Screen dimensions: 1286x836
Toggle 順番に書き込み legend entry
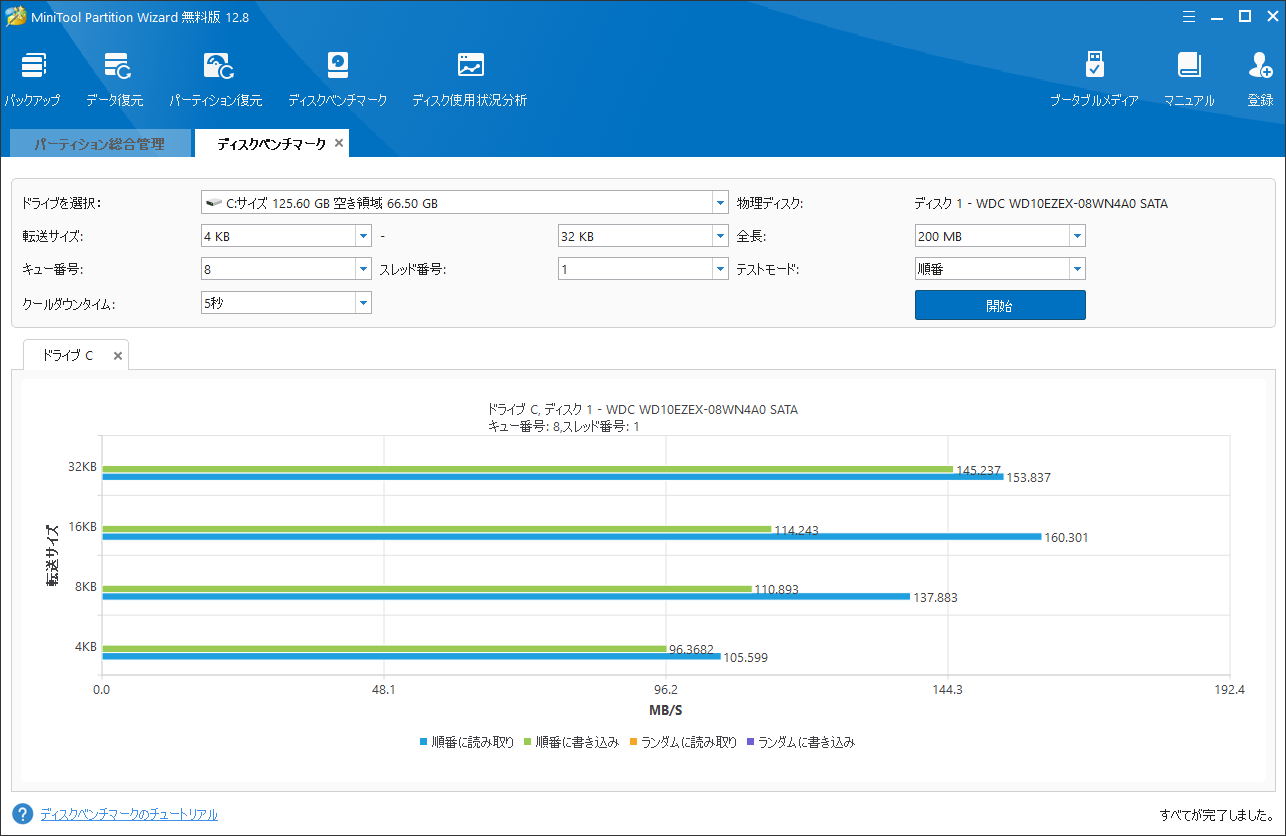pos(571,742)
